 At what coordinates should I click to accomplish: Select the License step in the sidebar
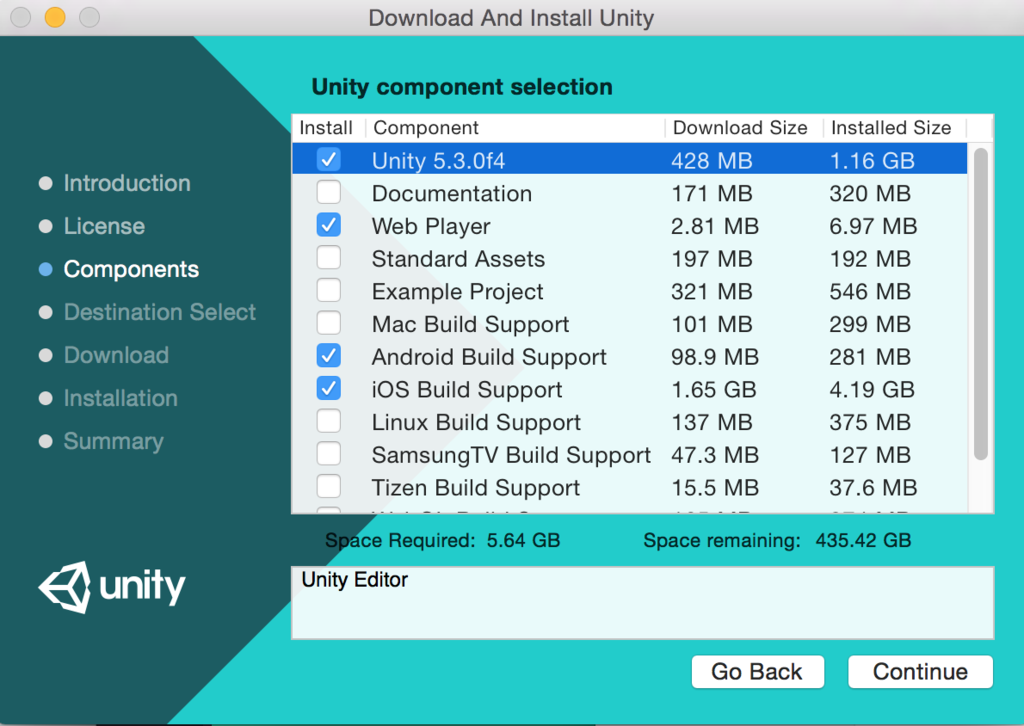tap(103, 226)
